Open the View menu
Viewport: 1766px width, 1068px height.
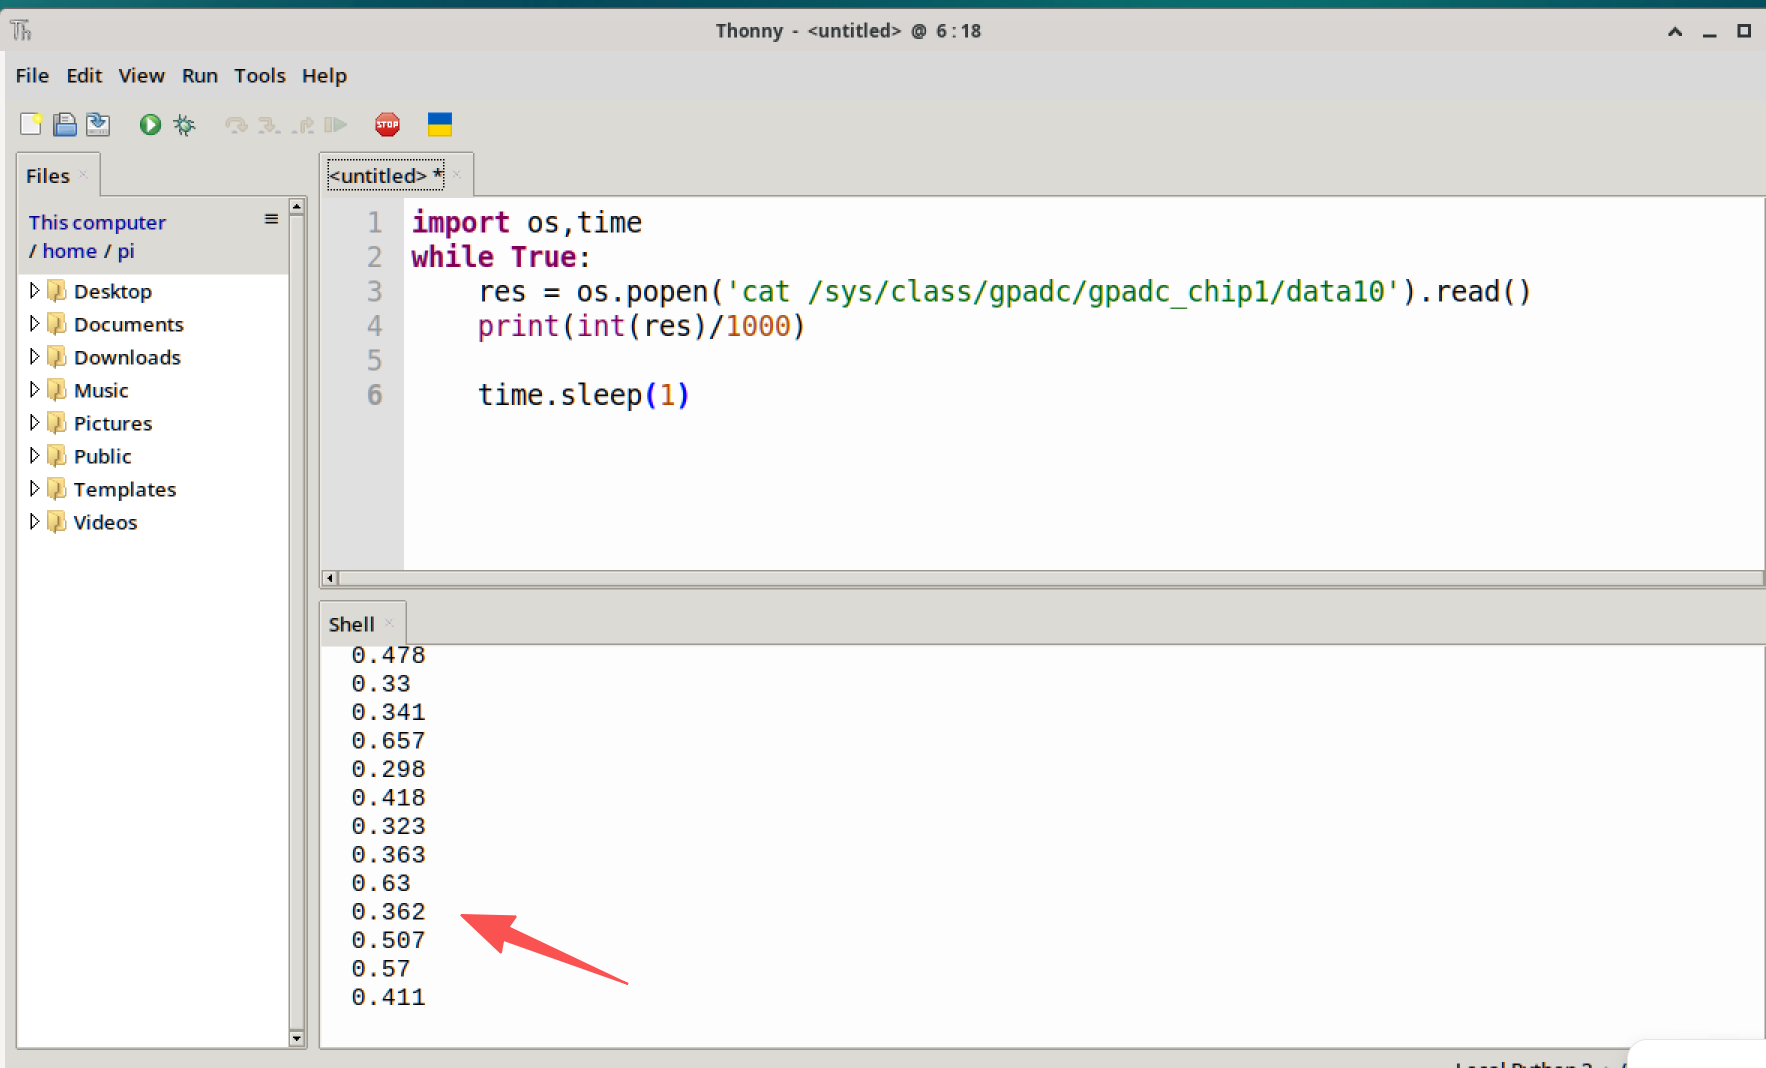141,75
